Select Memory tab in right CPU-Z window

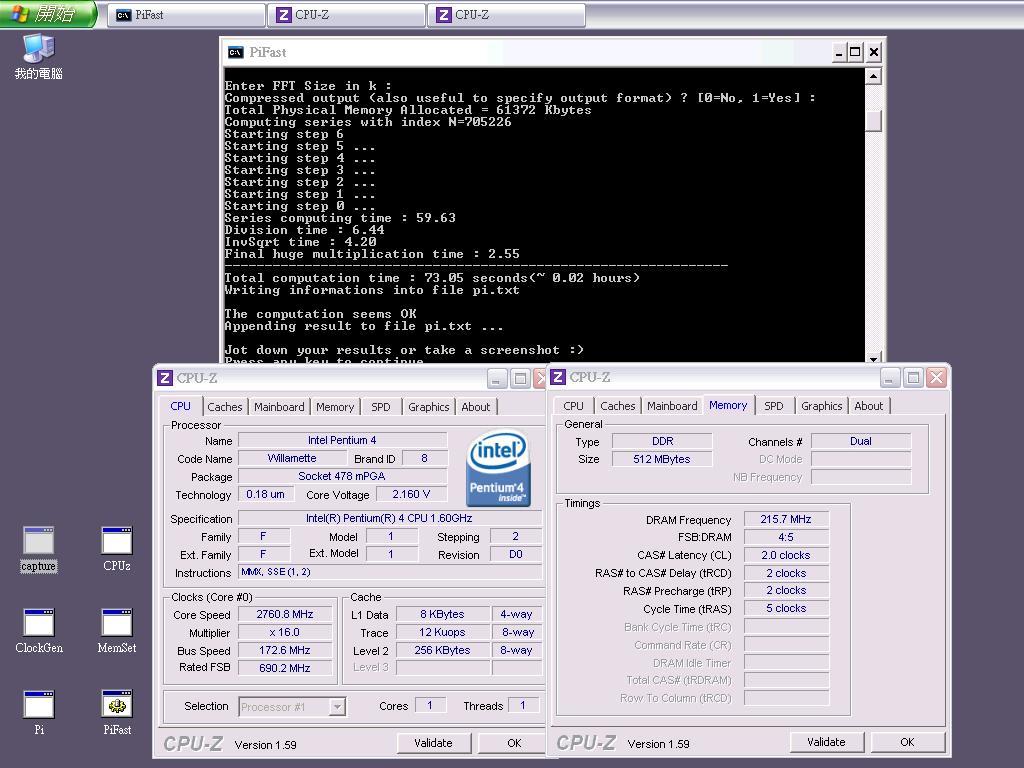tap(728, 405)
